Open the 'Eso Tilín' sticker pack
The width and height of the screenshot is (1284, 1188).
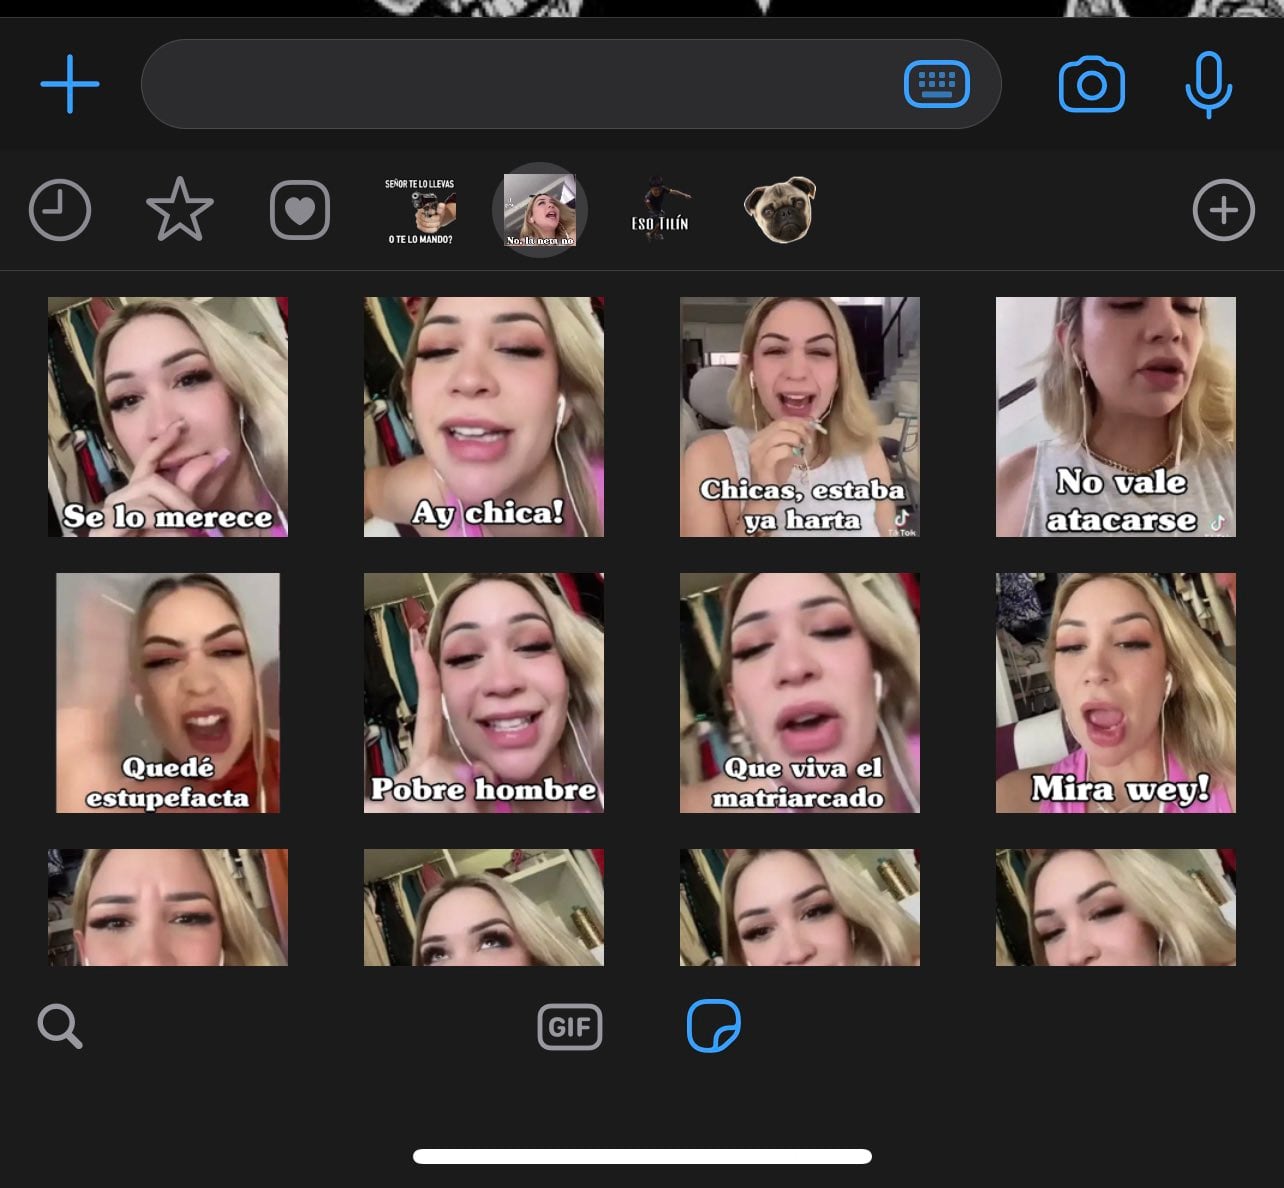coord(660,210)
